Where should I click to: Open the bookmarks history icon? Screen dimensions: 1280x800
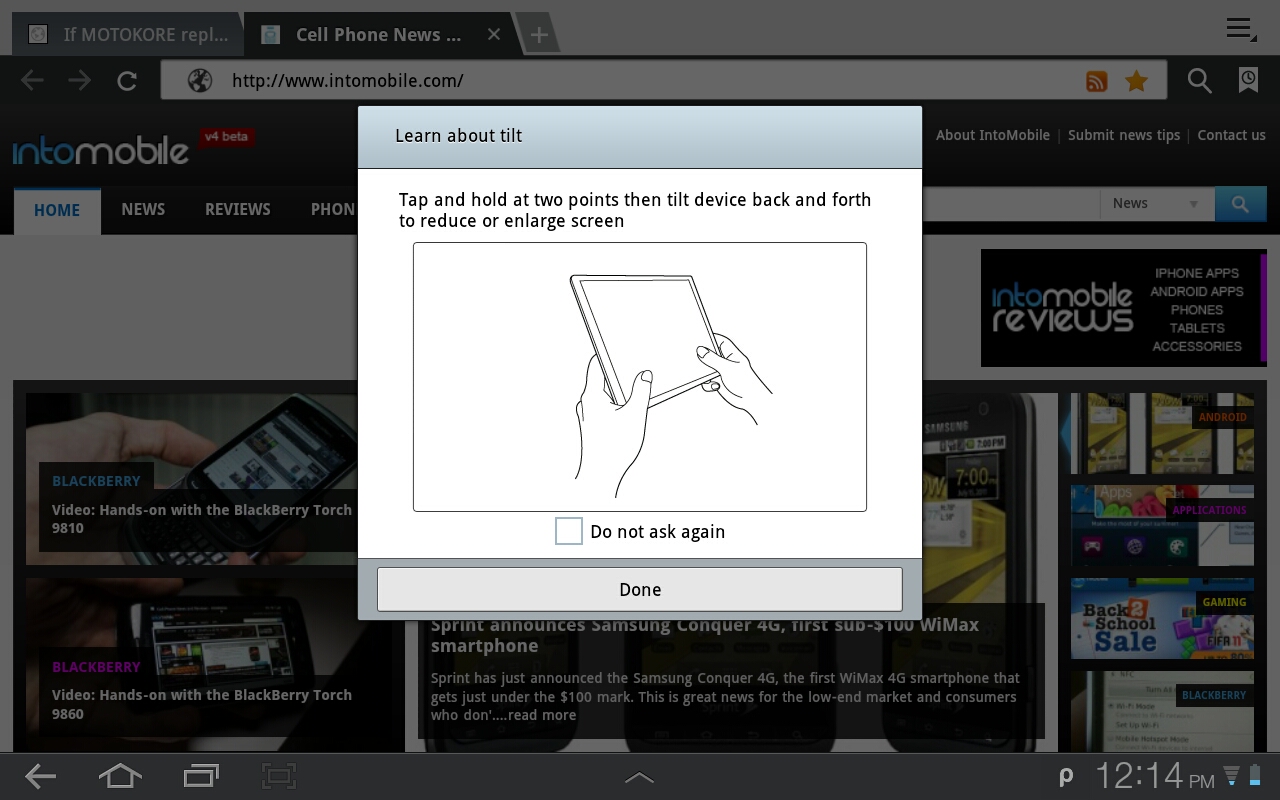click(1248, 81)
